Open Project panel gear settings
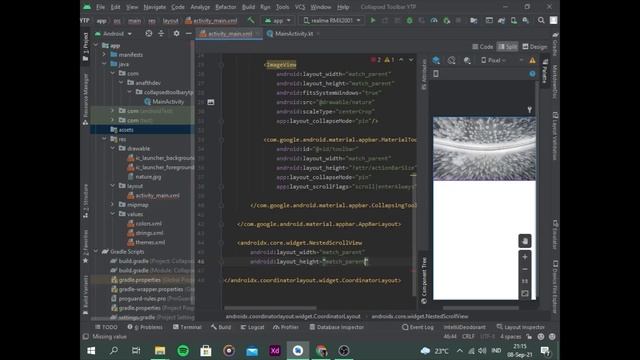This screenshot has height=360, width=640. (176, 33)
